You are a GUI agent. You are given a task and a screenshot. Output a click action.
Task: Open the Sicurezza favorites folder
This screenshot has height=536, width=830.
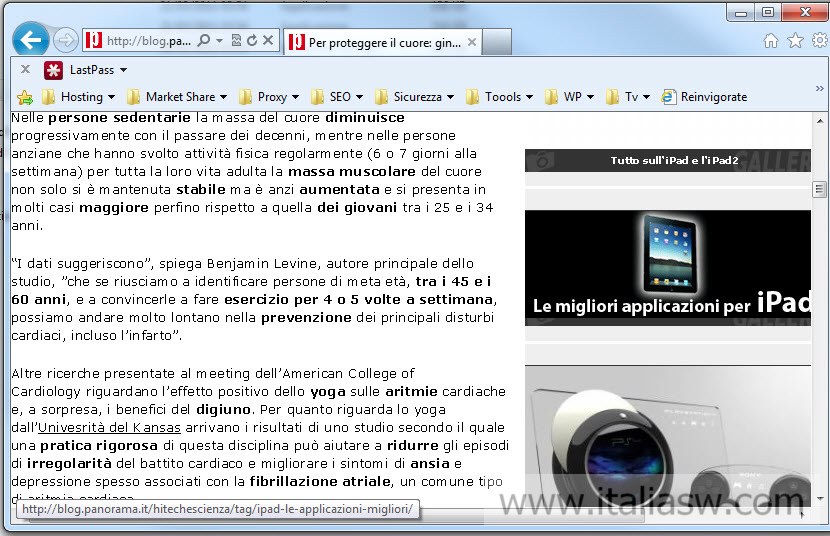click(x=414, y=97)
